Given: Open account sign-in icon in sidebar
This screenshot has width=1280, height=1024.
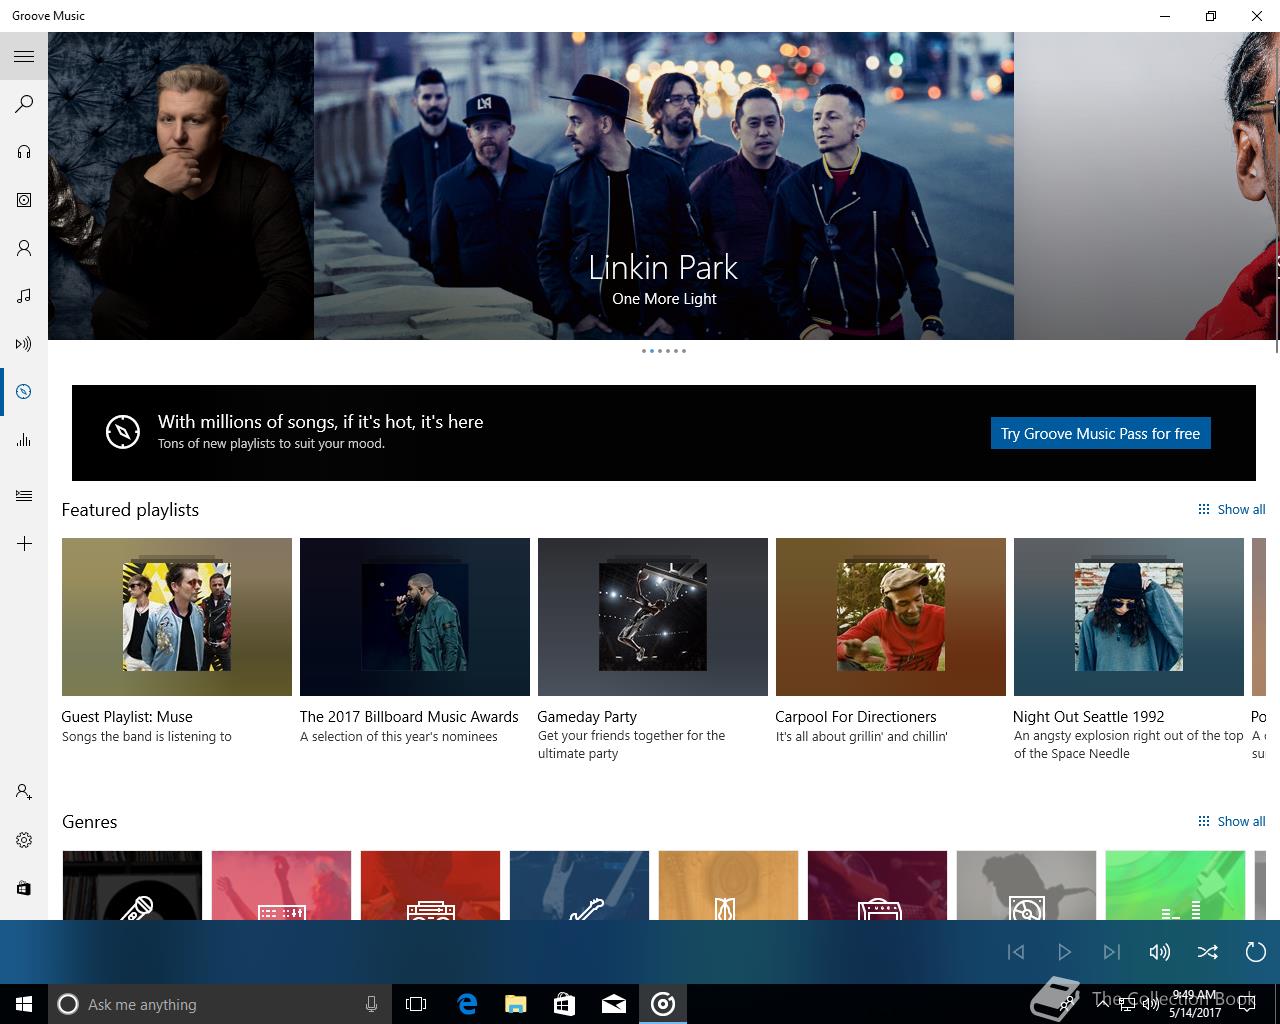Looking at the screenshot, I should [24, 792].
